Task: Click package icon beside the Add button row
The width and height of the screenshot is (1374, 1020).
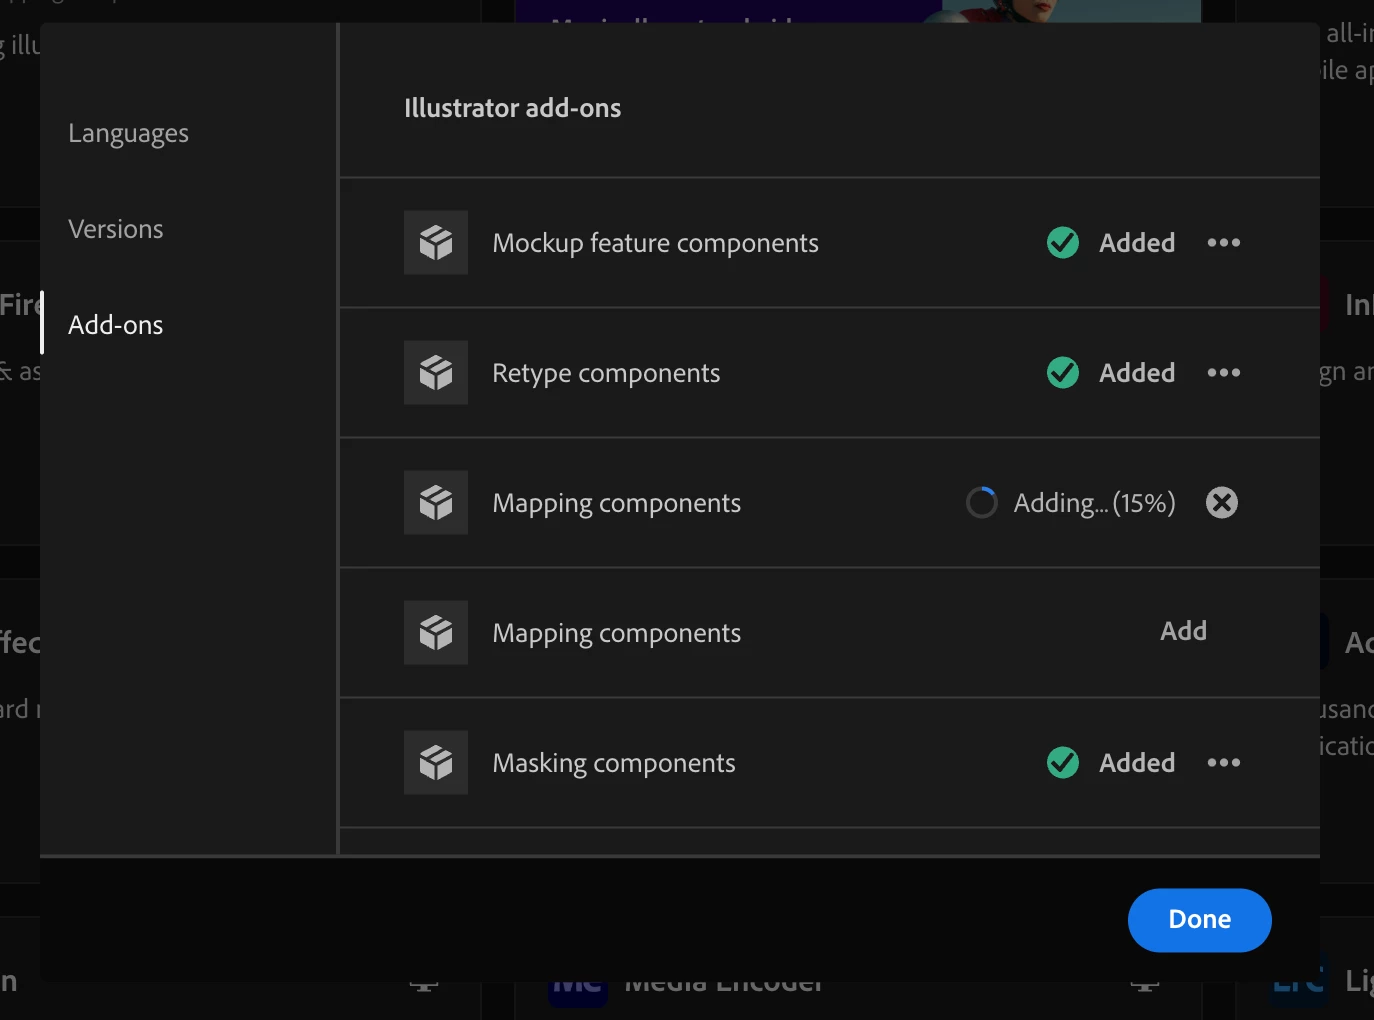Action: (436, 633)
